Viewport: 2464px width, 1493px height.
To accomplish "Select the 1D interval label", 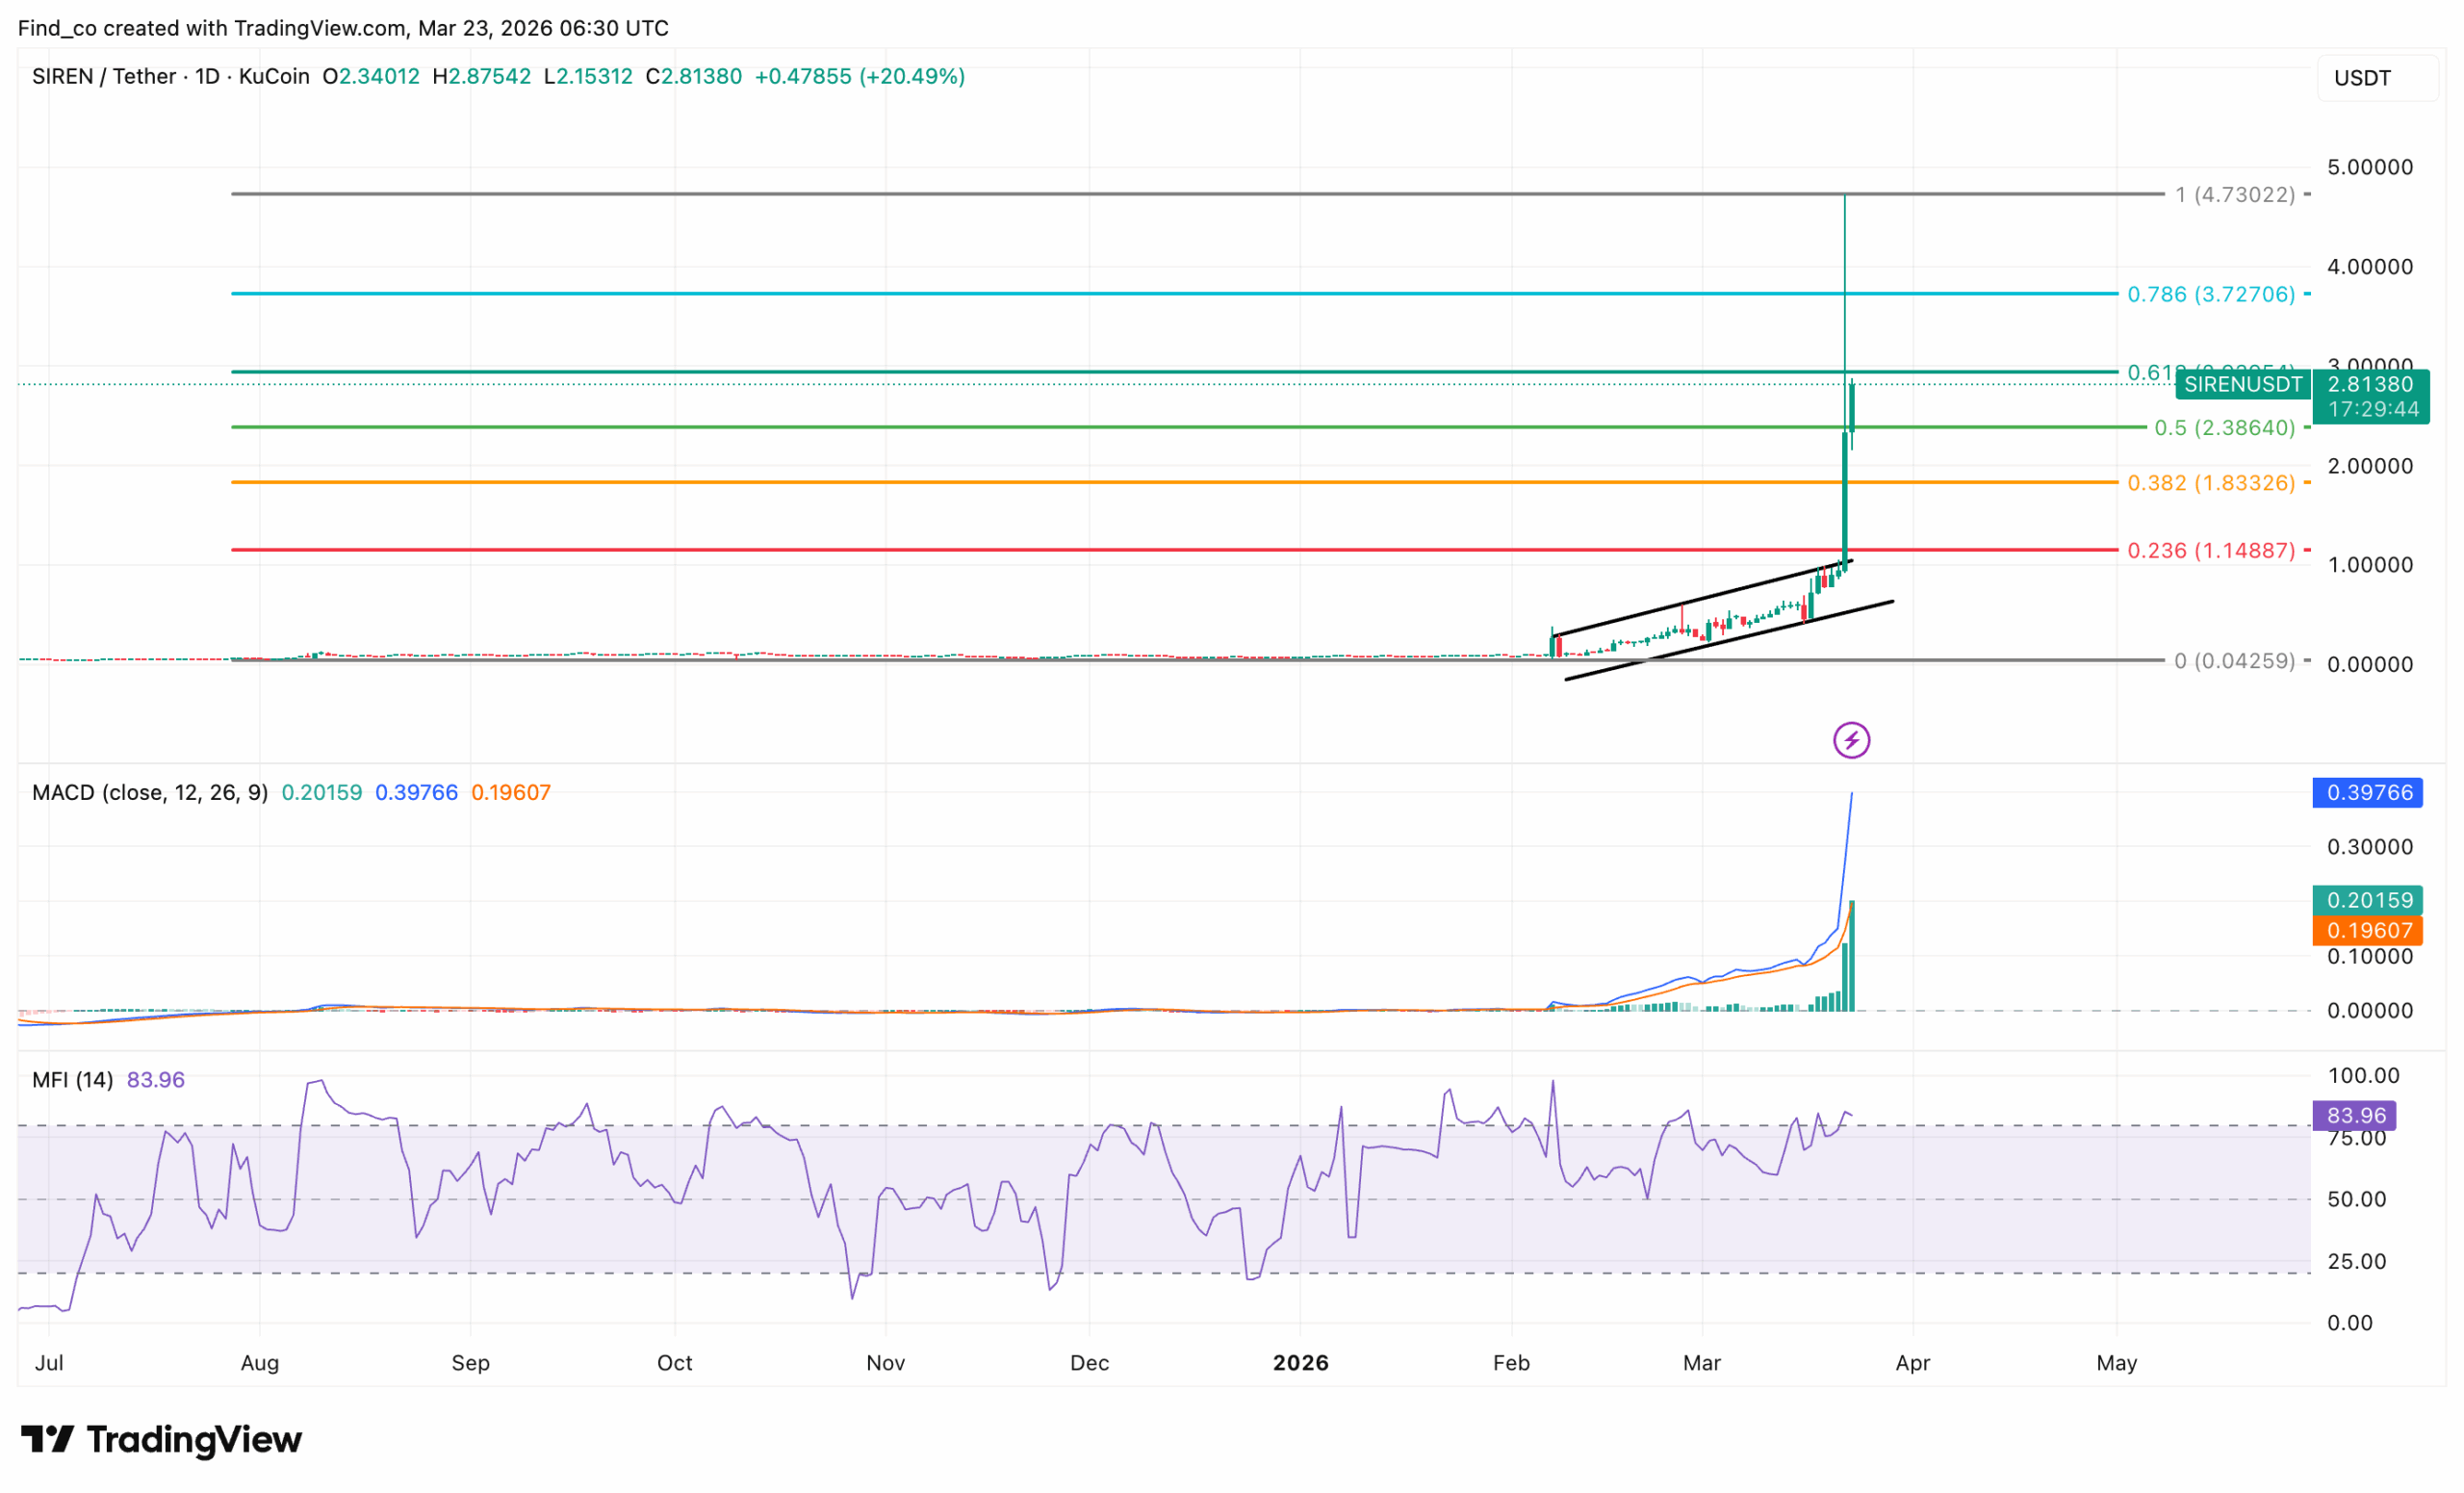I will [207, 76].
